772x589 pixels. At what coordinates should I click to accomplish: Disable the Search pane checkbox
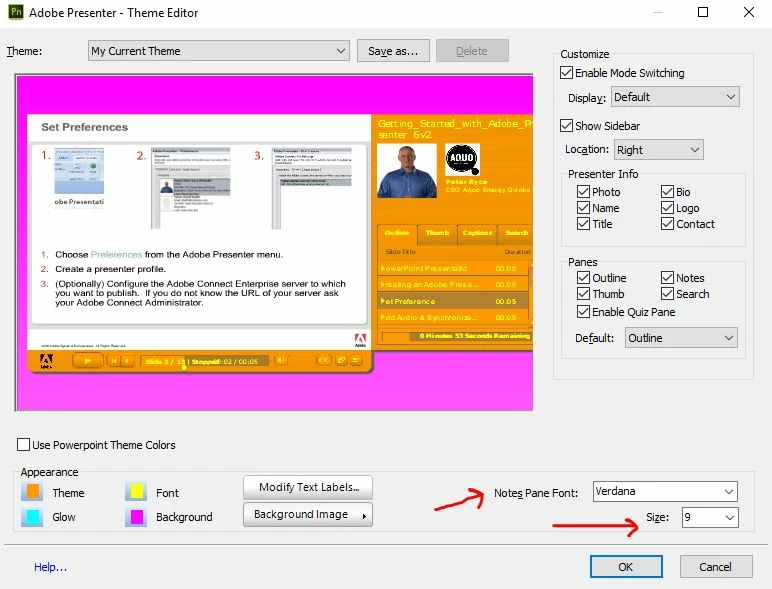667,294
